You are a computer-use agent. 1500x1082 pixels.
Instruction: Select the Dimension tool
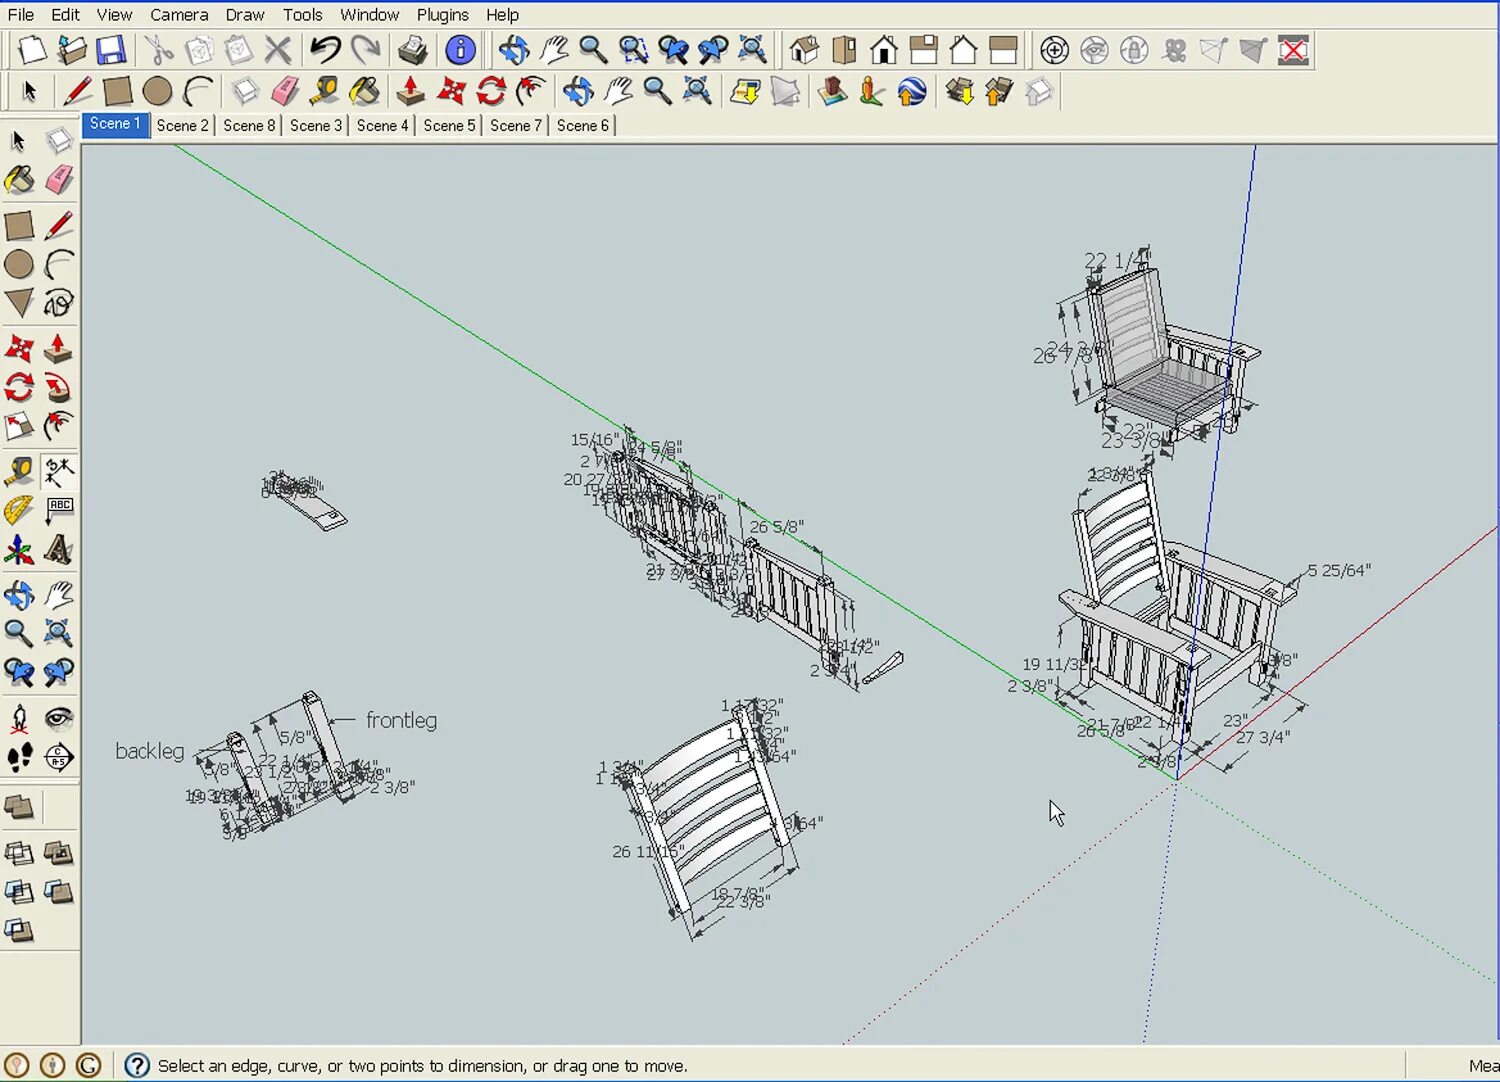point(59,471)
